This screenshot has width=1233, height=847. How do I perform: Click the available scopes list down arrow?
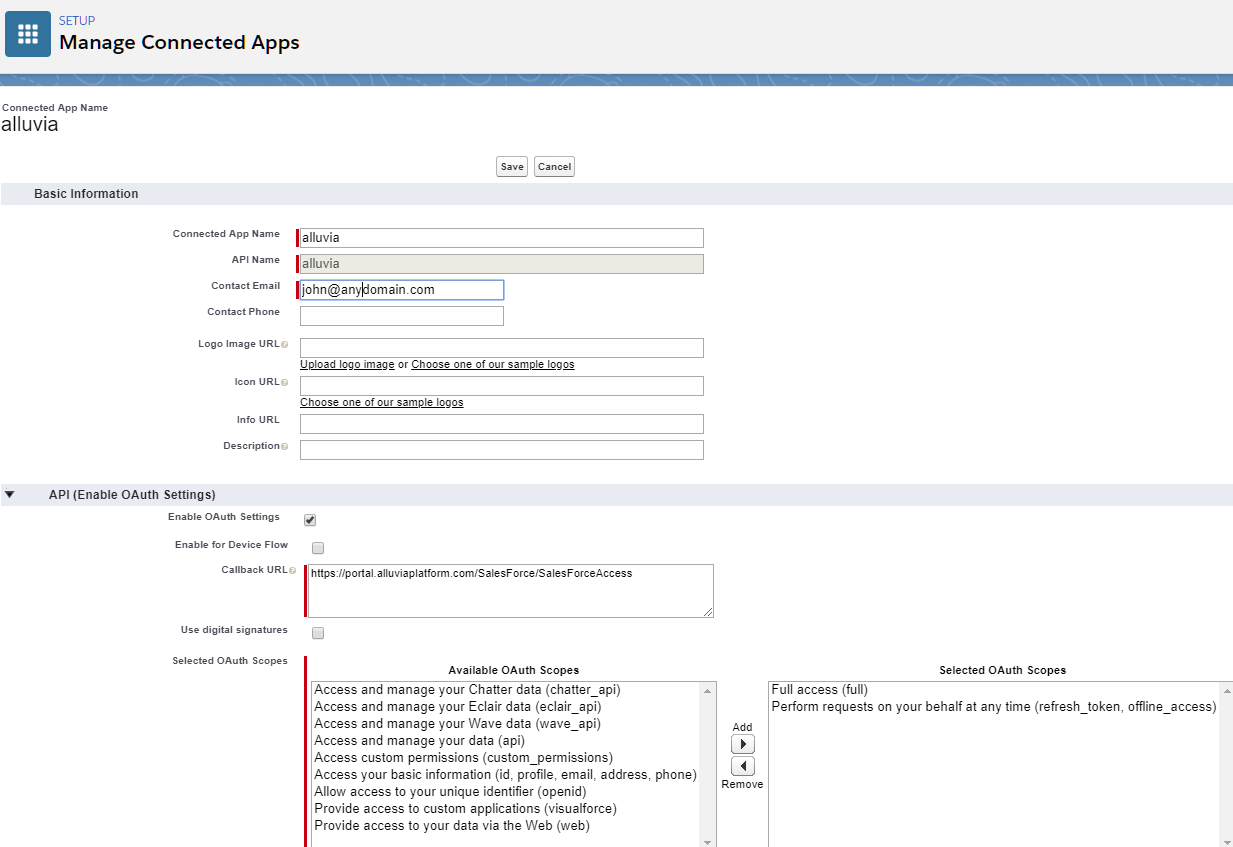pos(709,842)
